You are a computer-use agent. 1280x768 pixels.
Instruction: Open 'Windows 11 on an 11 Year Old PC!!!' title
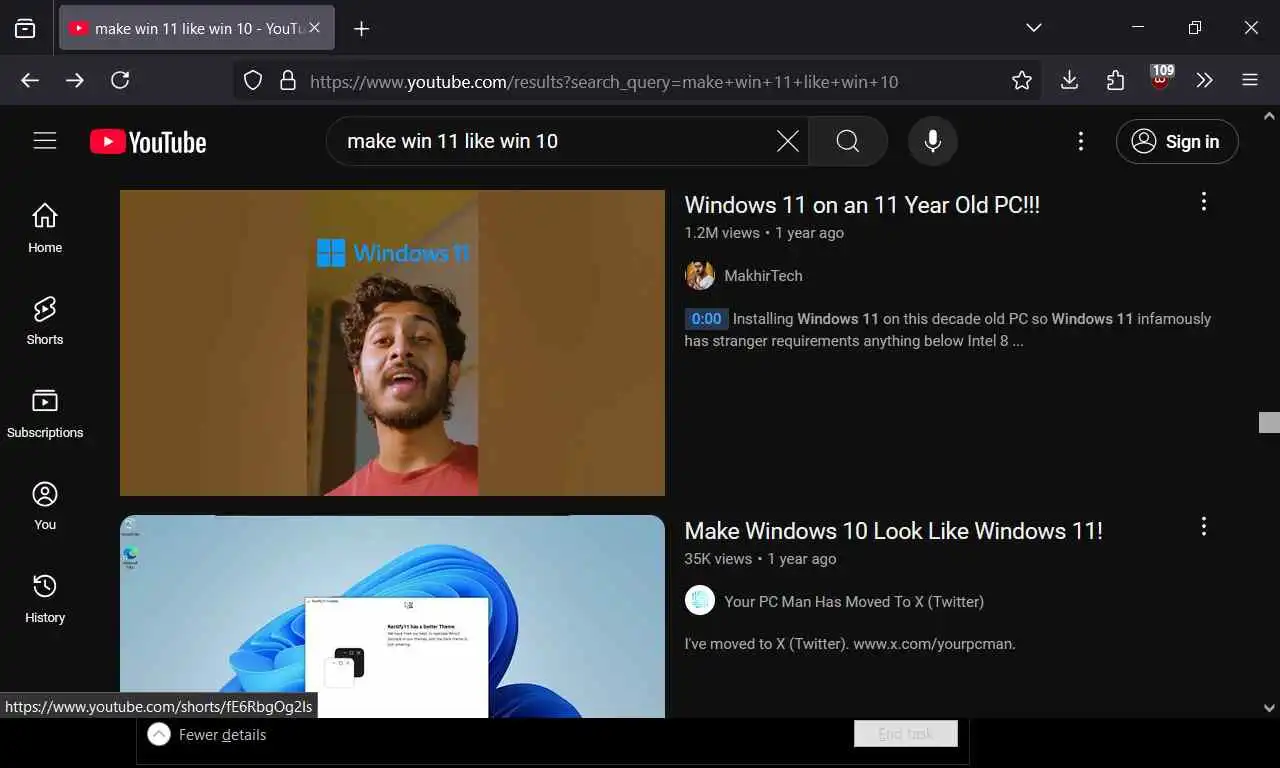pos(862,205)
